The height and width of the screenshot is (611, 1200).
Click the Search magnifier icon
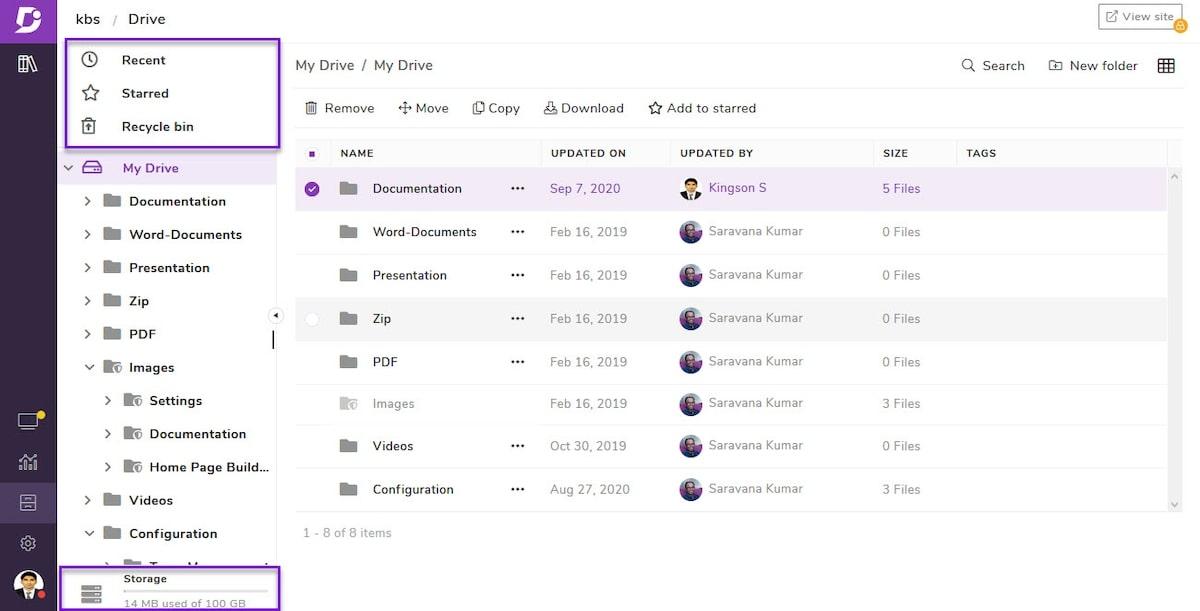click(x=968, y=66)
